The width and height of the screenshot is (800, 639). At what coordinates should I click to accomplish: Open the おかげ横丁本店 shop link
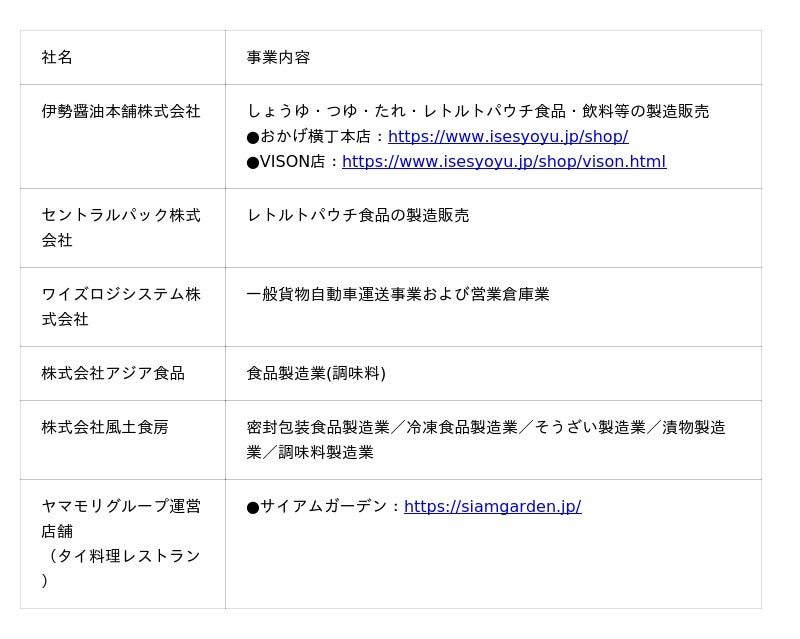[507, 137]
